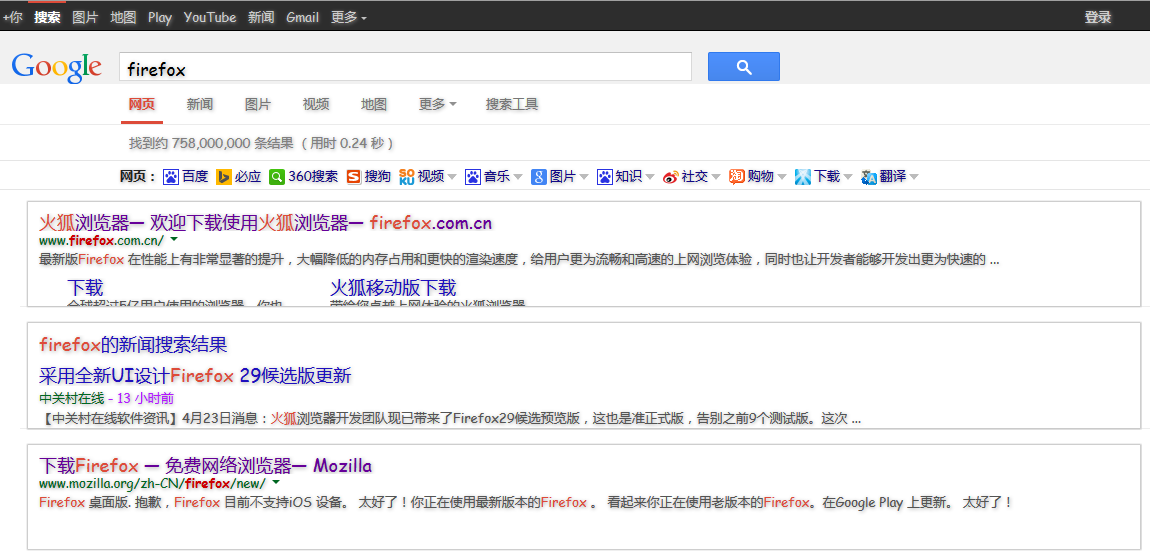Click the www.mozilla.org/zh-CN/firefox/new/ URL
1150x555 pixels.
click(152, 484)
